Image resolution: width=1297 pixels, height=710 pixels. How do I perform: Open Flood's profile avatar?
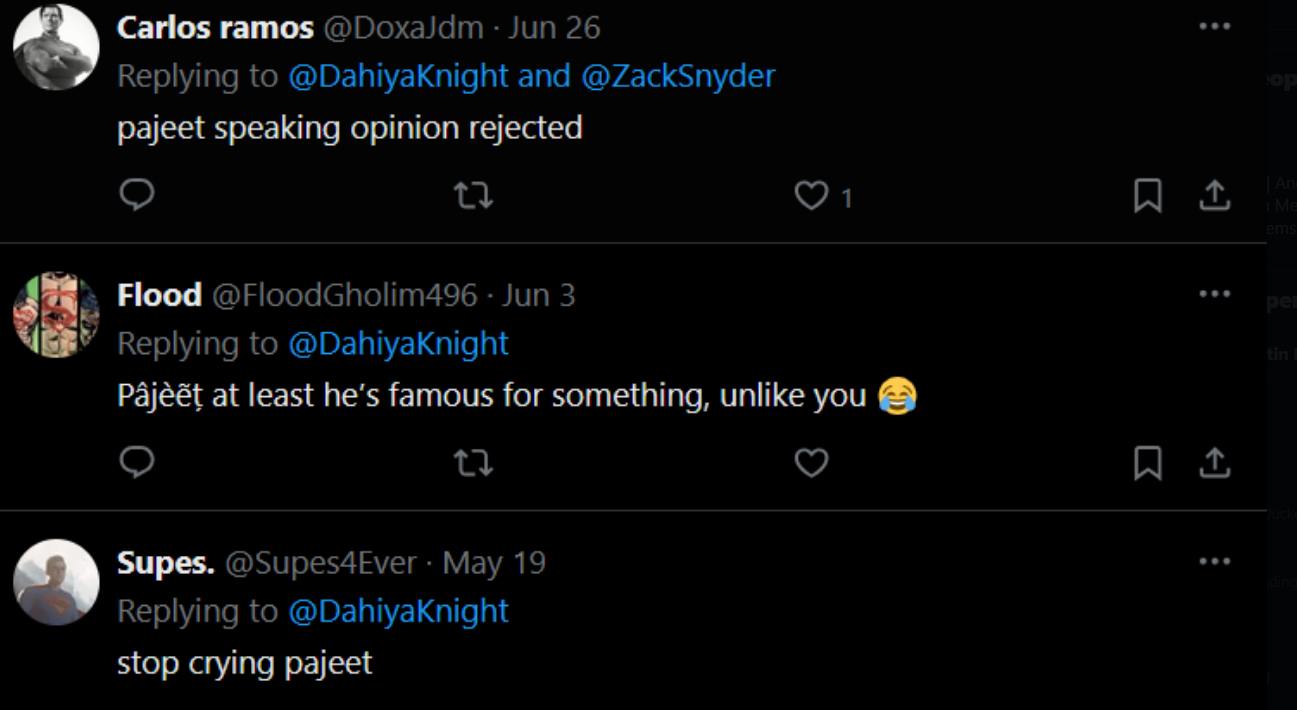(x=56, y=315)
